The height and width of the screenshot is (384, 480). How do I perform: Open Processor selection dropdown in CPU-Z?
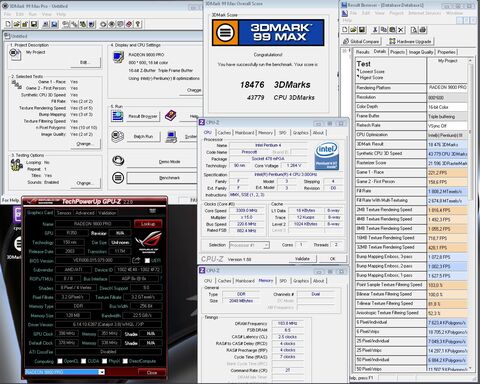266,245
